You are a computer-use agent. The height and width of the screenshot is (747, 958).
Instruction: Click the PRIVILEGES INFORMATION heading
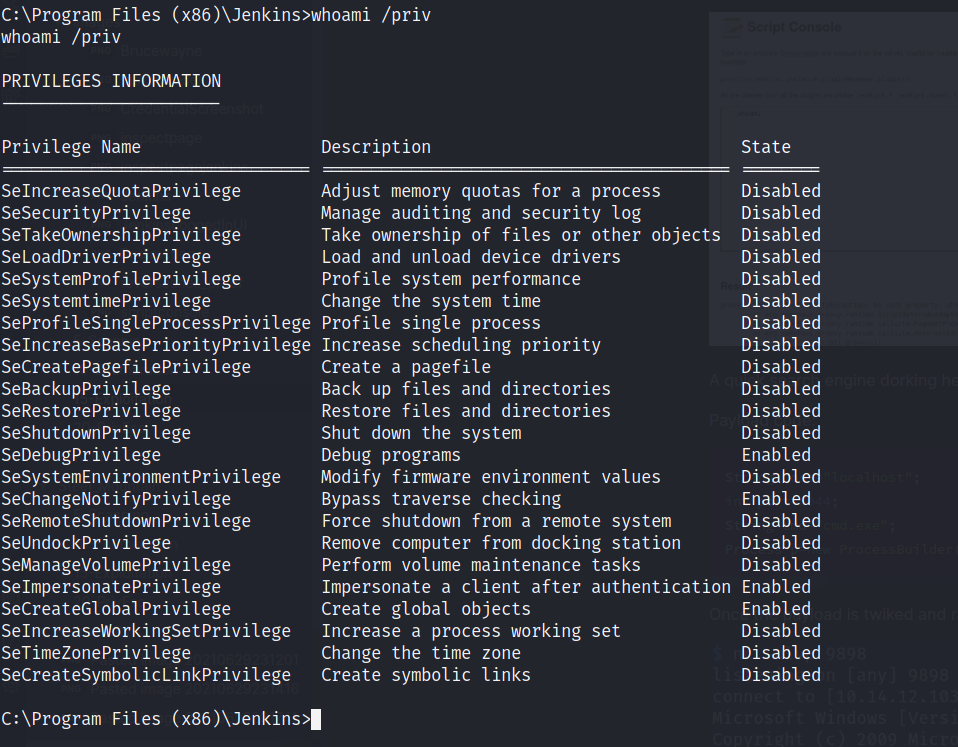(111, 81)
